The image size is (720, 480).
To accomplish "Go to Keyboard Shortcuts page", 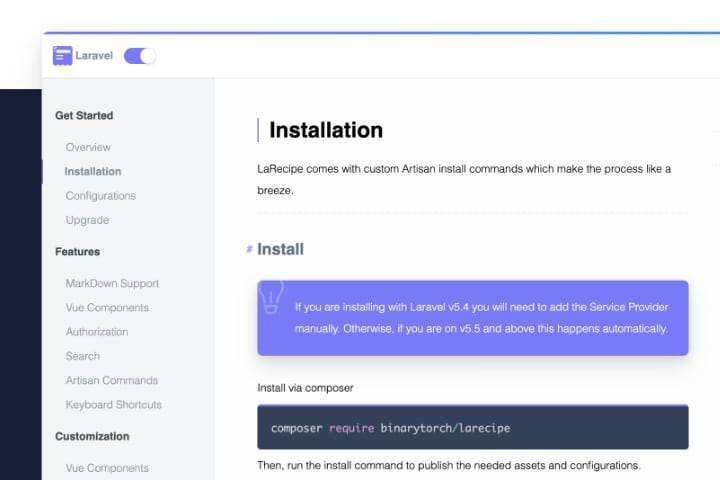I will click(x=114, y=405).
